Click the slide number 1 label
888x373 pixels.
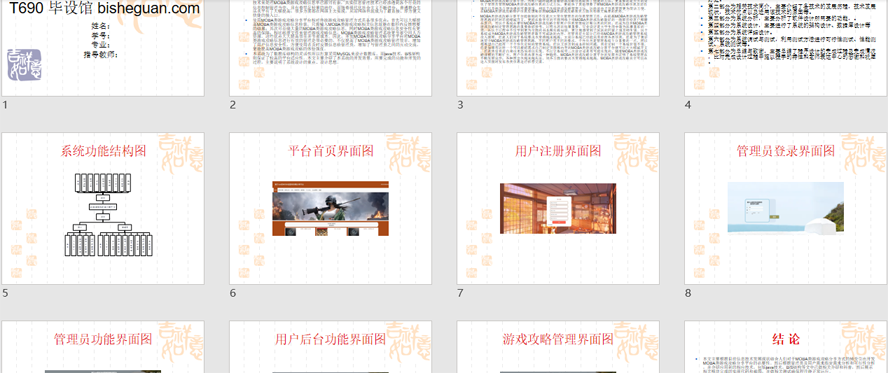[5, 105]
